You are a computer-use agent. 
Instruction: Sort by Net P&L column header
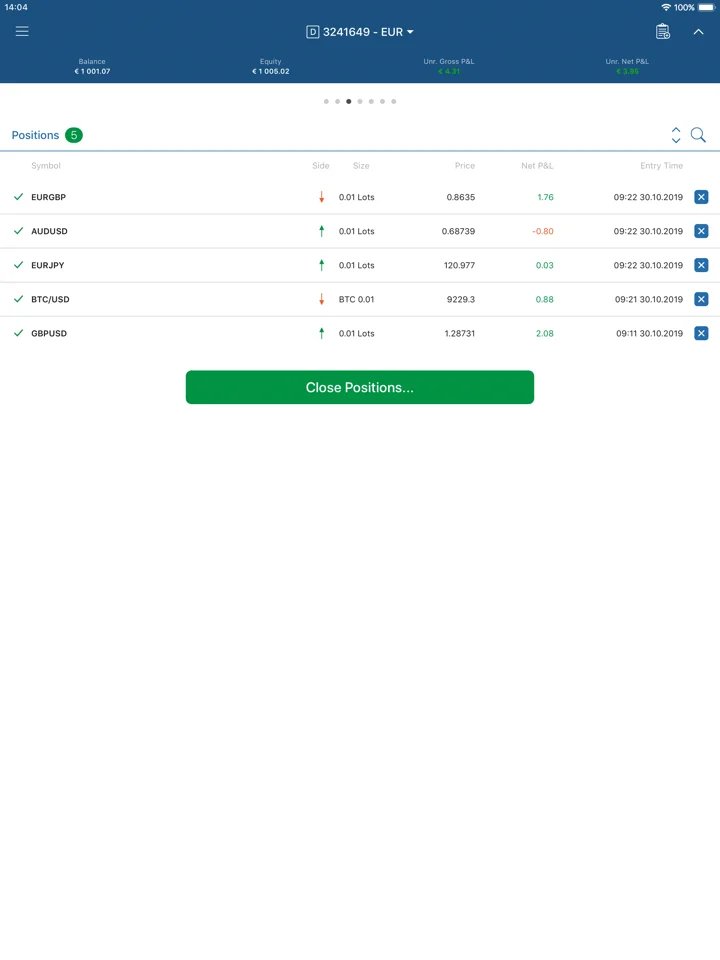537,165
